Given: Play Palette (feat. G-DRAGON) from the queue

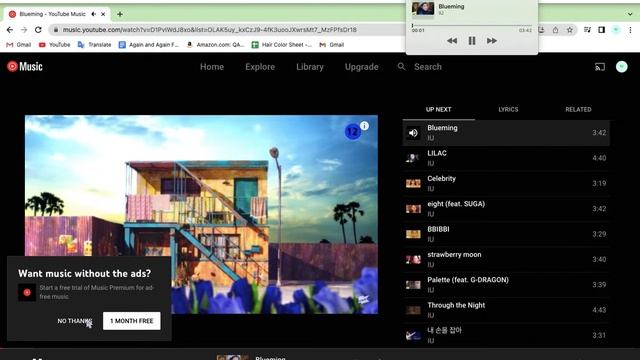Looking at the screenshot, I should (506, 284).
